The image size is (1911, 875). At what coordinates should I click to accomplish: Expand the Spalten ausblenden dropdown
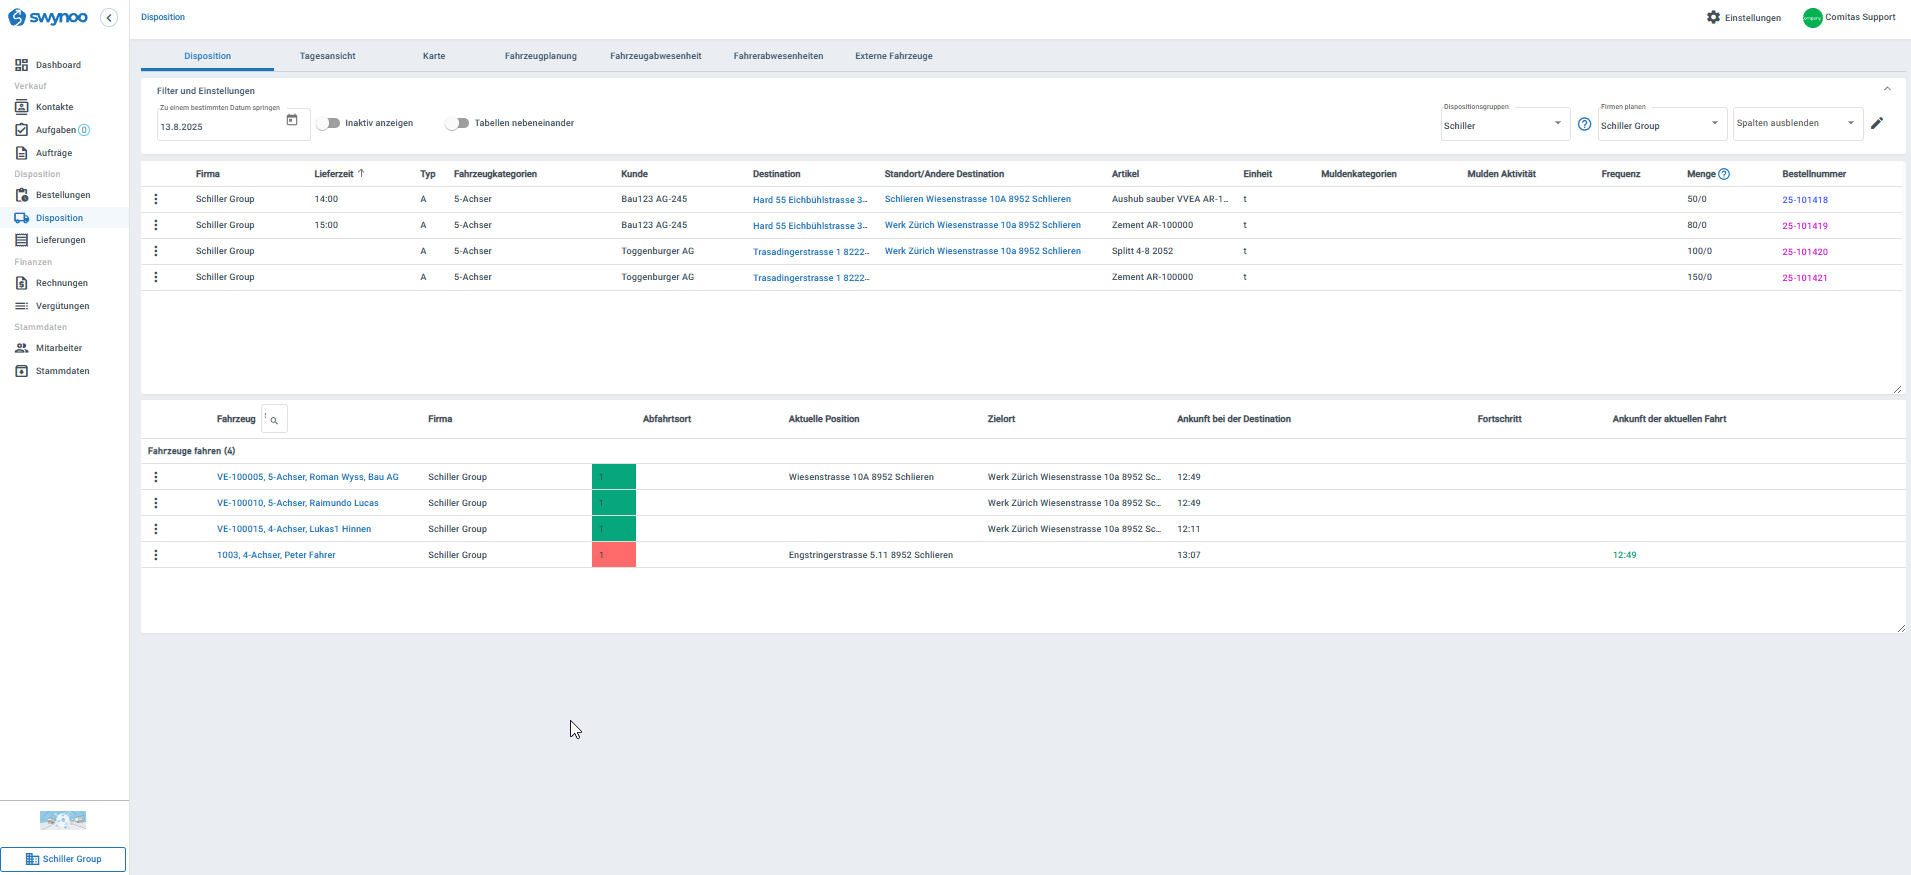pyautogui.click(x=1798, y=123)
